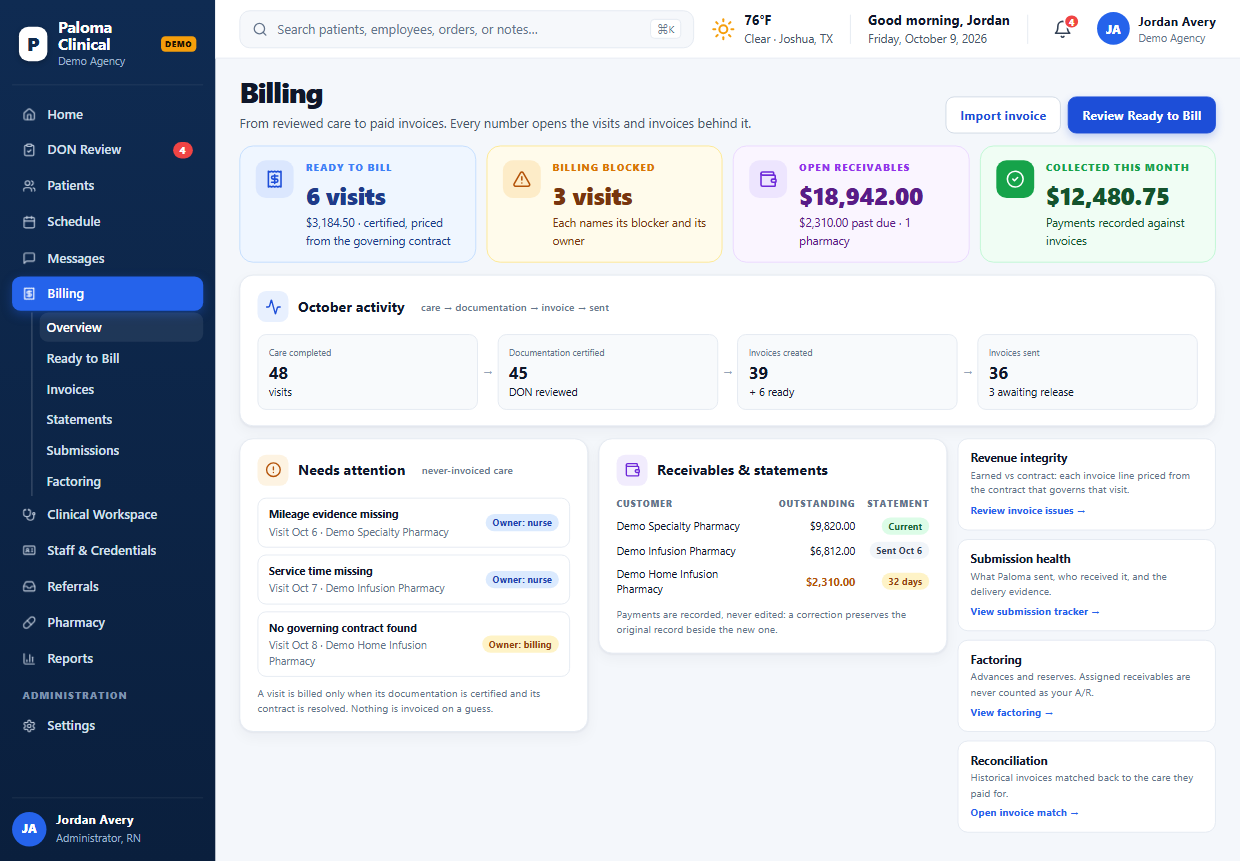The height and width of the screenshot is (861, 1240).
Task: Click the search patients input field
Action: click(466, 30)
